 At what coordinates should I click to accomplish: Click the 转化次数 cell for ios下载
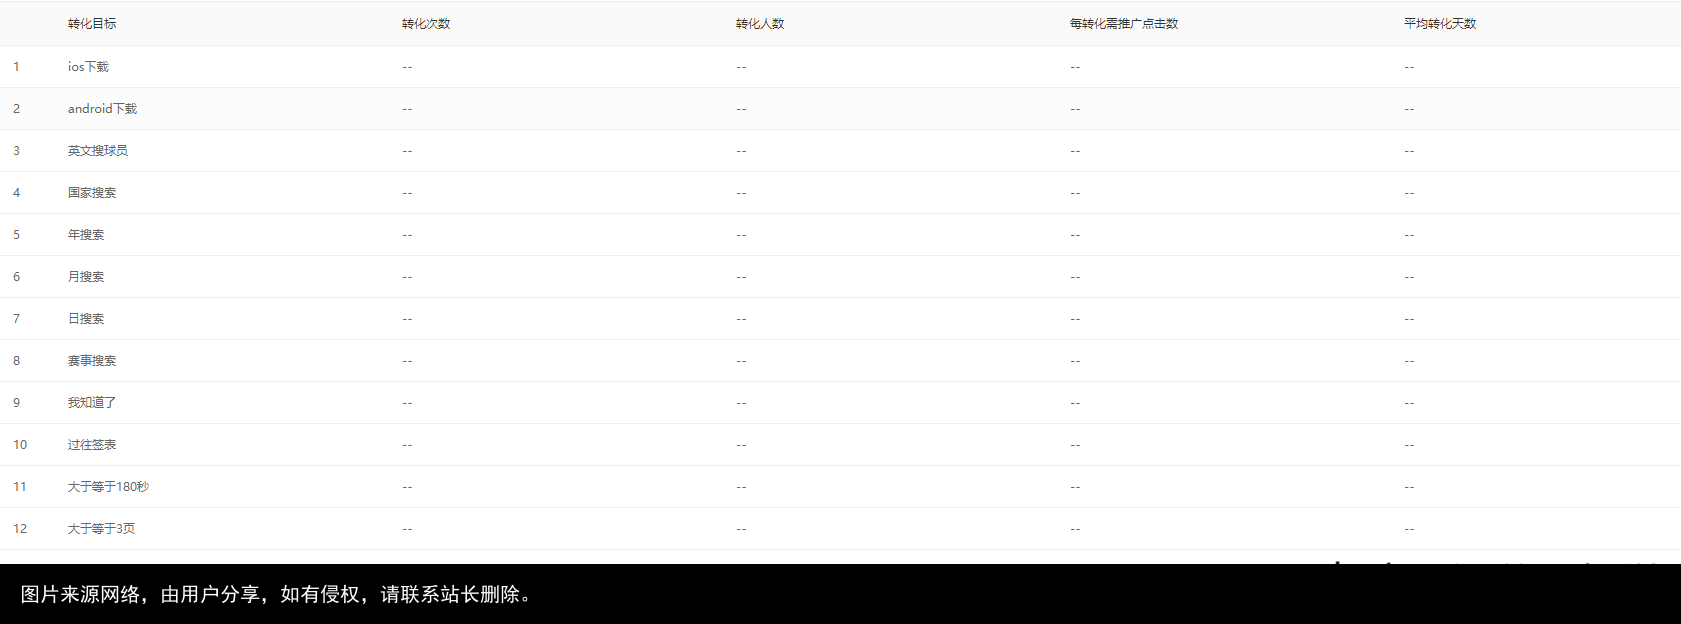pyautogui.click(x=407, y=67)
